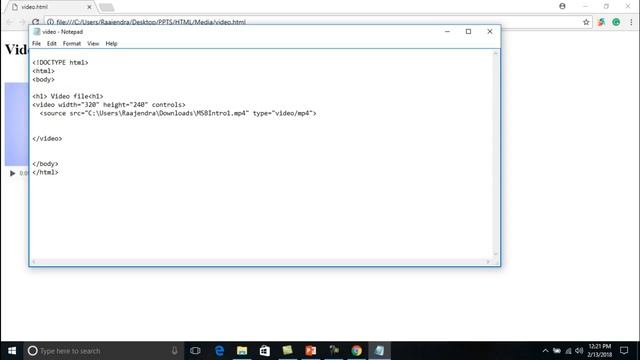Open the Format menu in Notepad
This screenshot has height=360, width=640.
72,43
